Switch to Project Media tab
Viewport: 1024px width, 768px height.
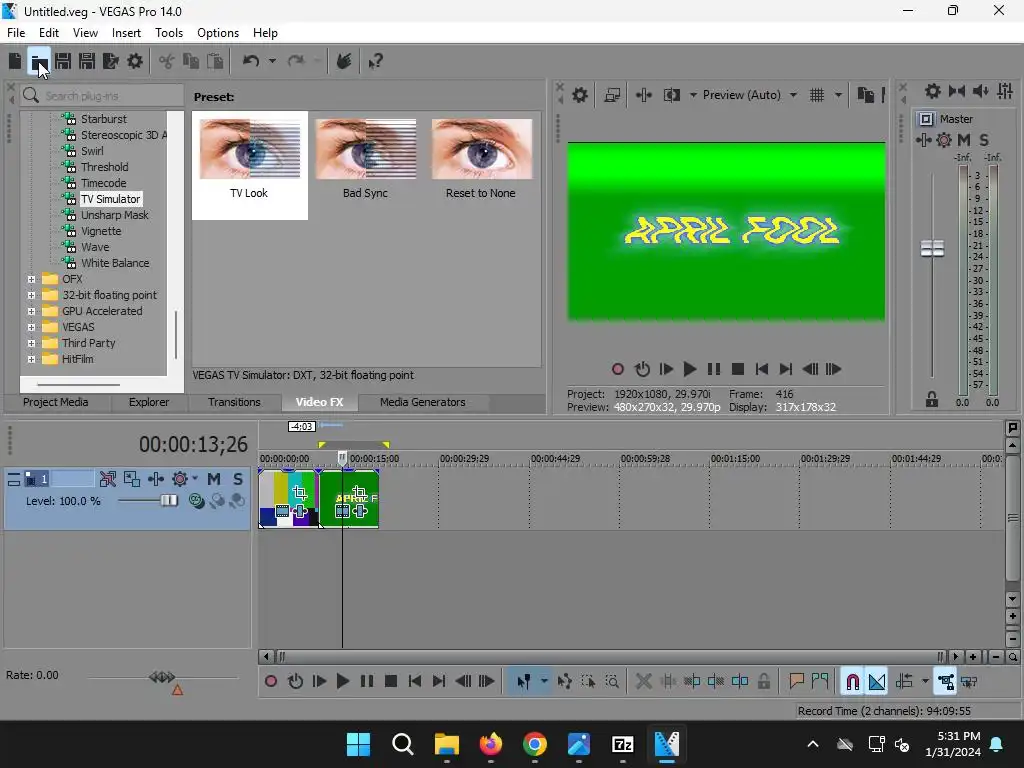tap(56, 402)
